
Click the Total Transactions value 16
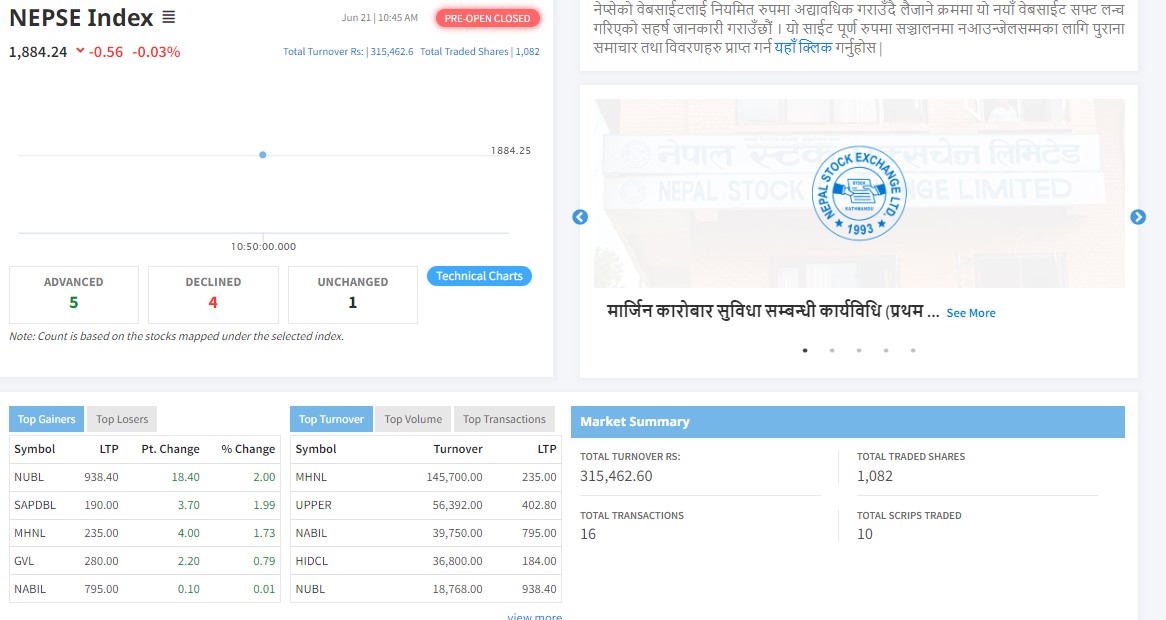[x=588, y=534]
